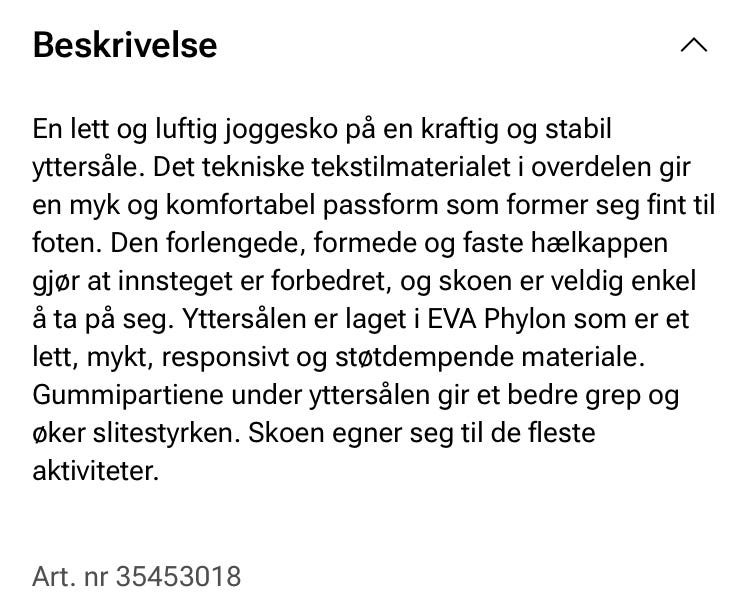
Task: Click the Beskrivelse heading
Action: coord(125,45)
